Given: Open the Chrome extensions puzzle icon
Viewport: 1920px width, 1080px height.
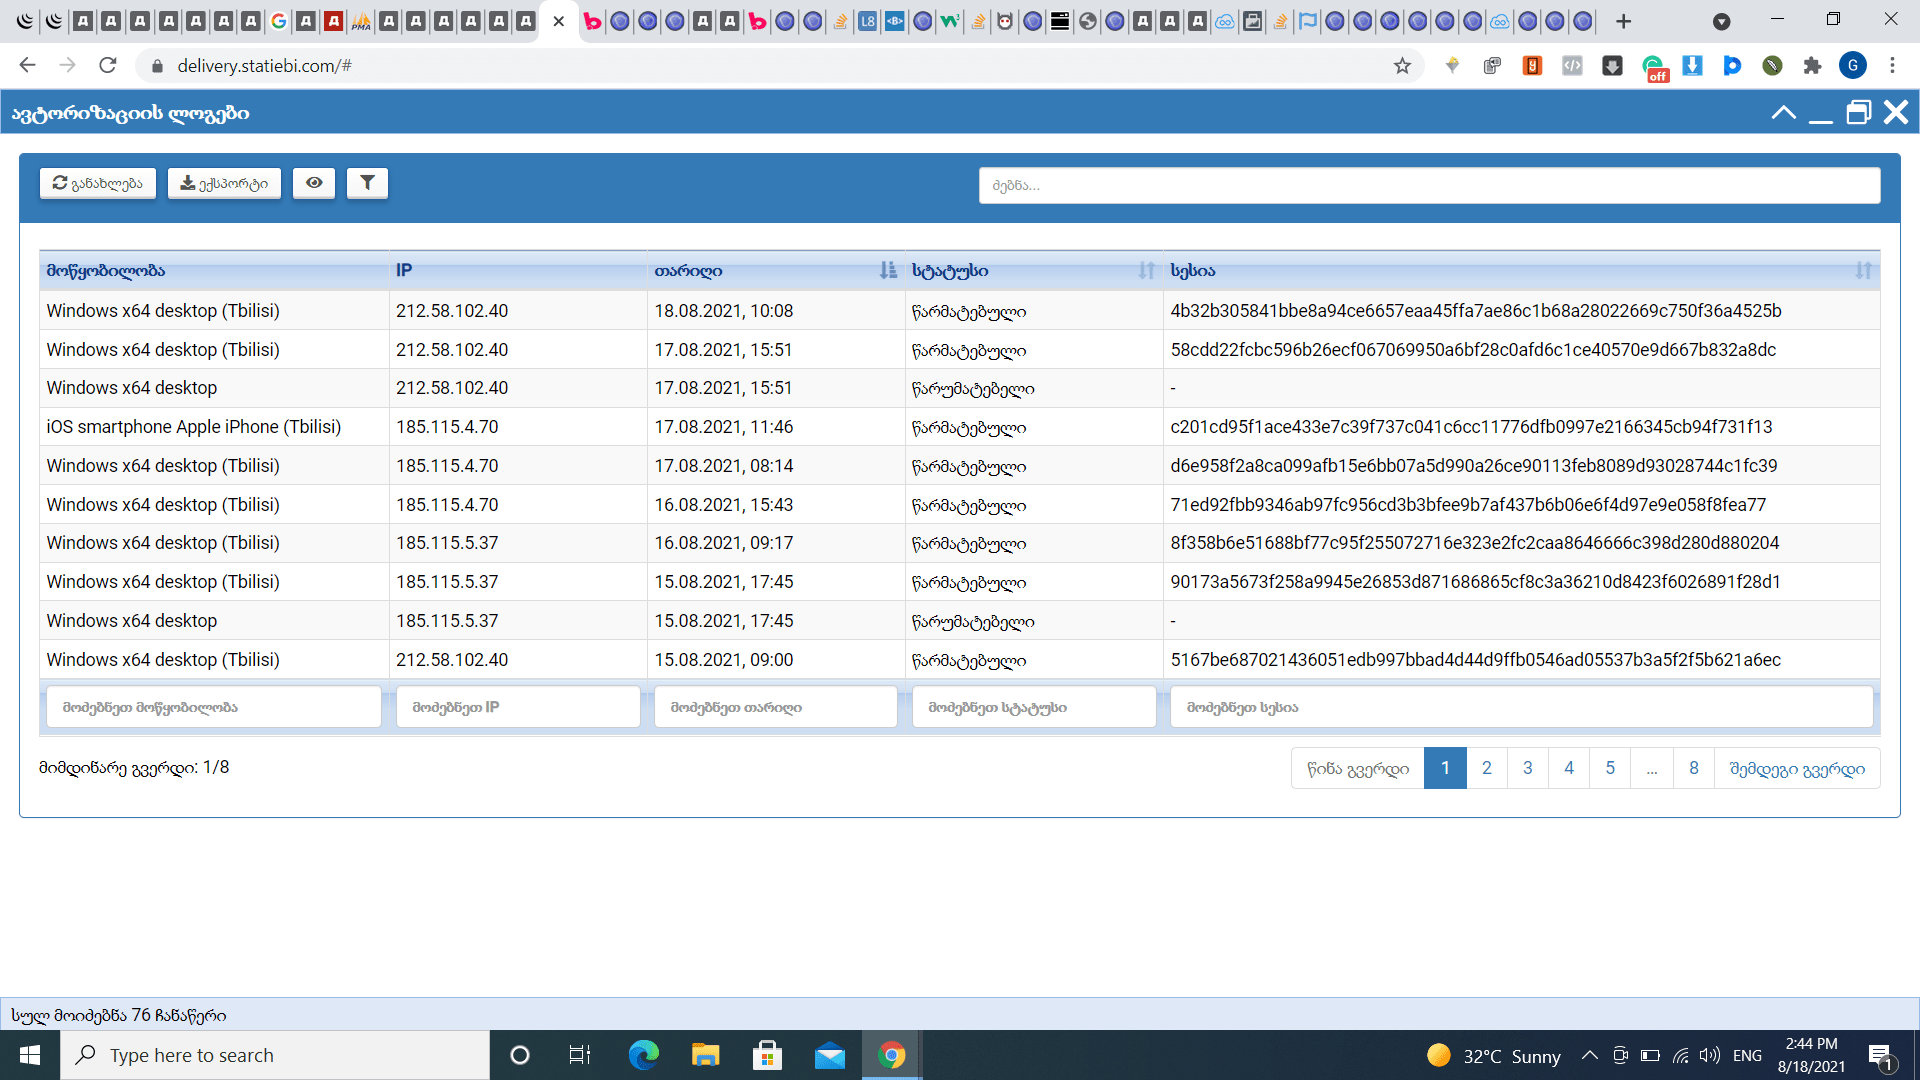Looking at the screenshot, I should pyautogui.click(x=1814, y=65).
